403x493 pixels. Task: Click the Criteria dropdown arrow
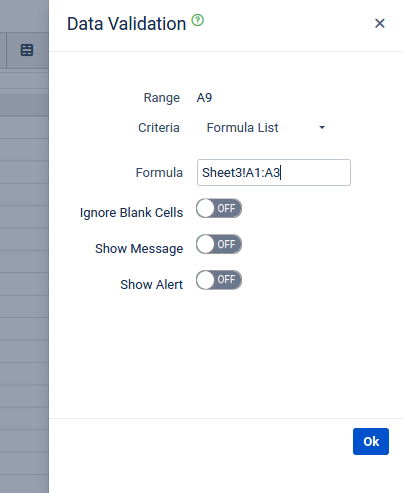322,128
